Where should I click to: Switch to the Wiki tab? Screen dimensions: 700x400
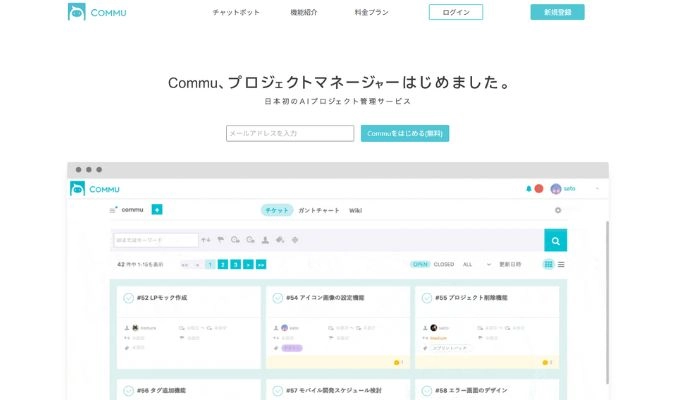point(355,210)
